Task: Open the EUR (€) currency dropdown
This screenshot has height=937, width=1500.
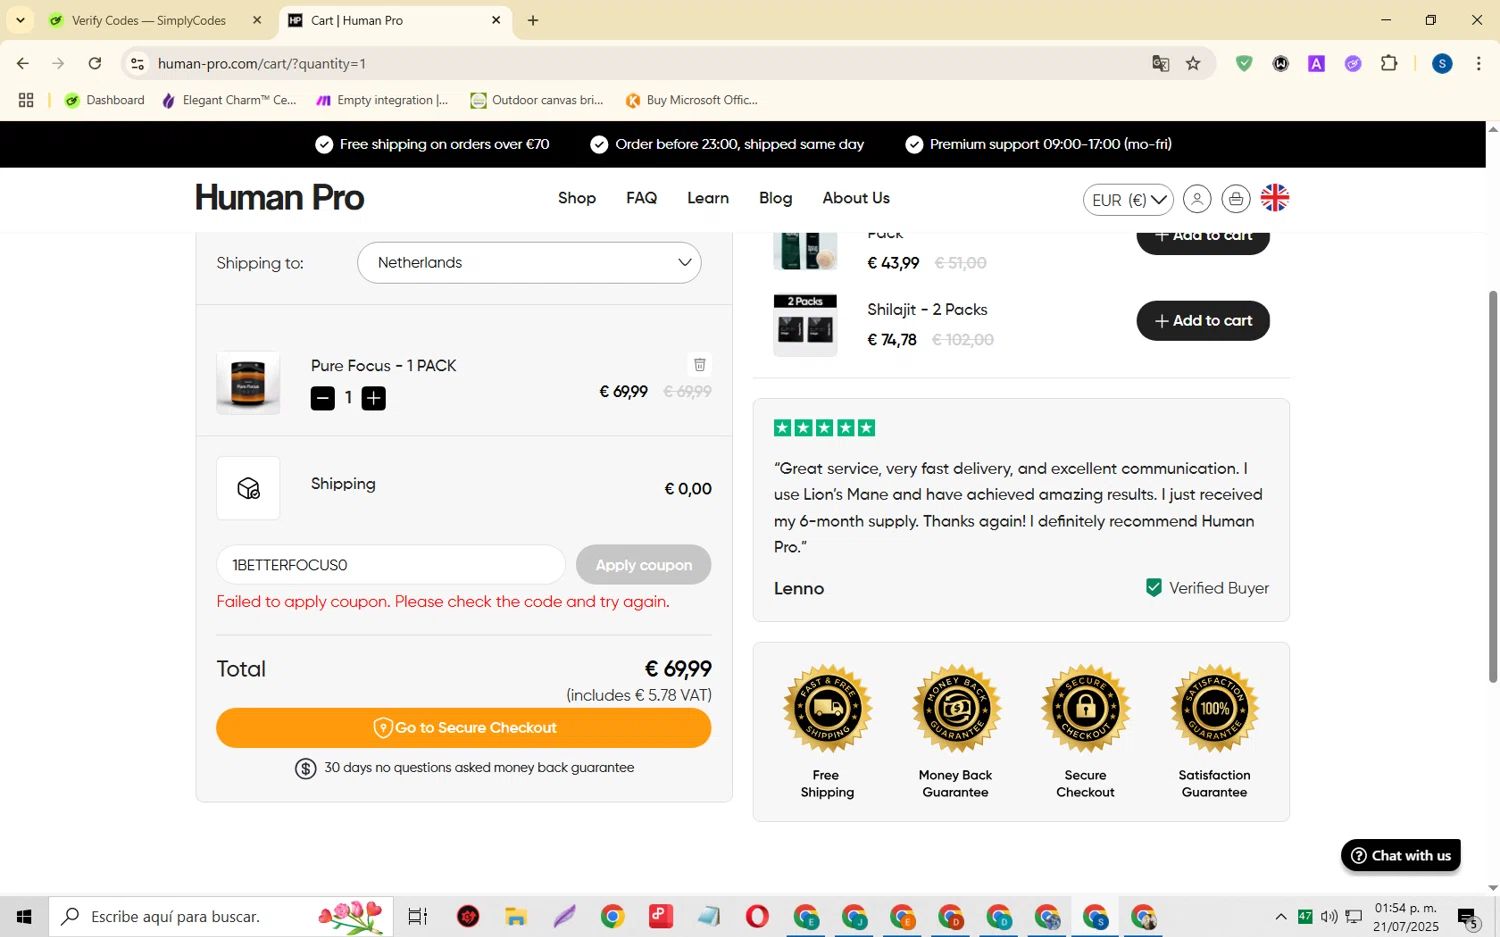Action: [1128, 199]
